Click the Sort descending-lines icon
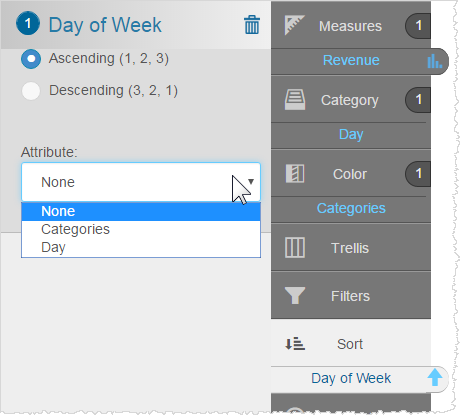The image size is (460, 415). [295, 344]
